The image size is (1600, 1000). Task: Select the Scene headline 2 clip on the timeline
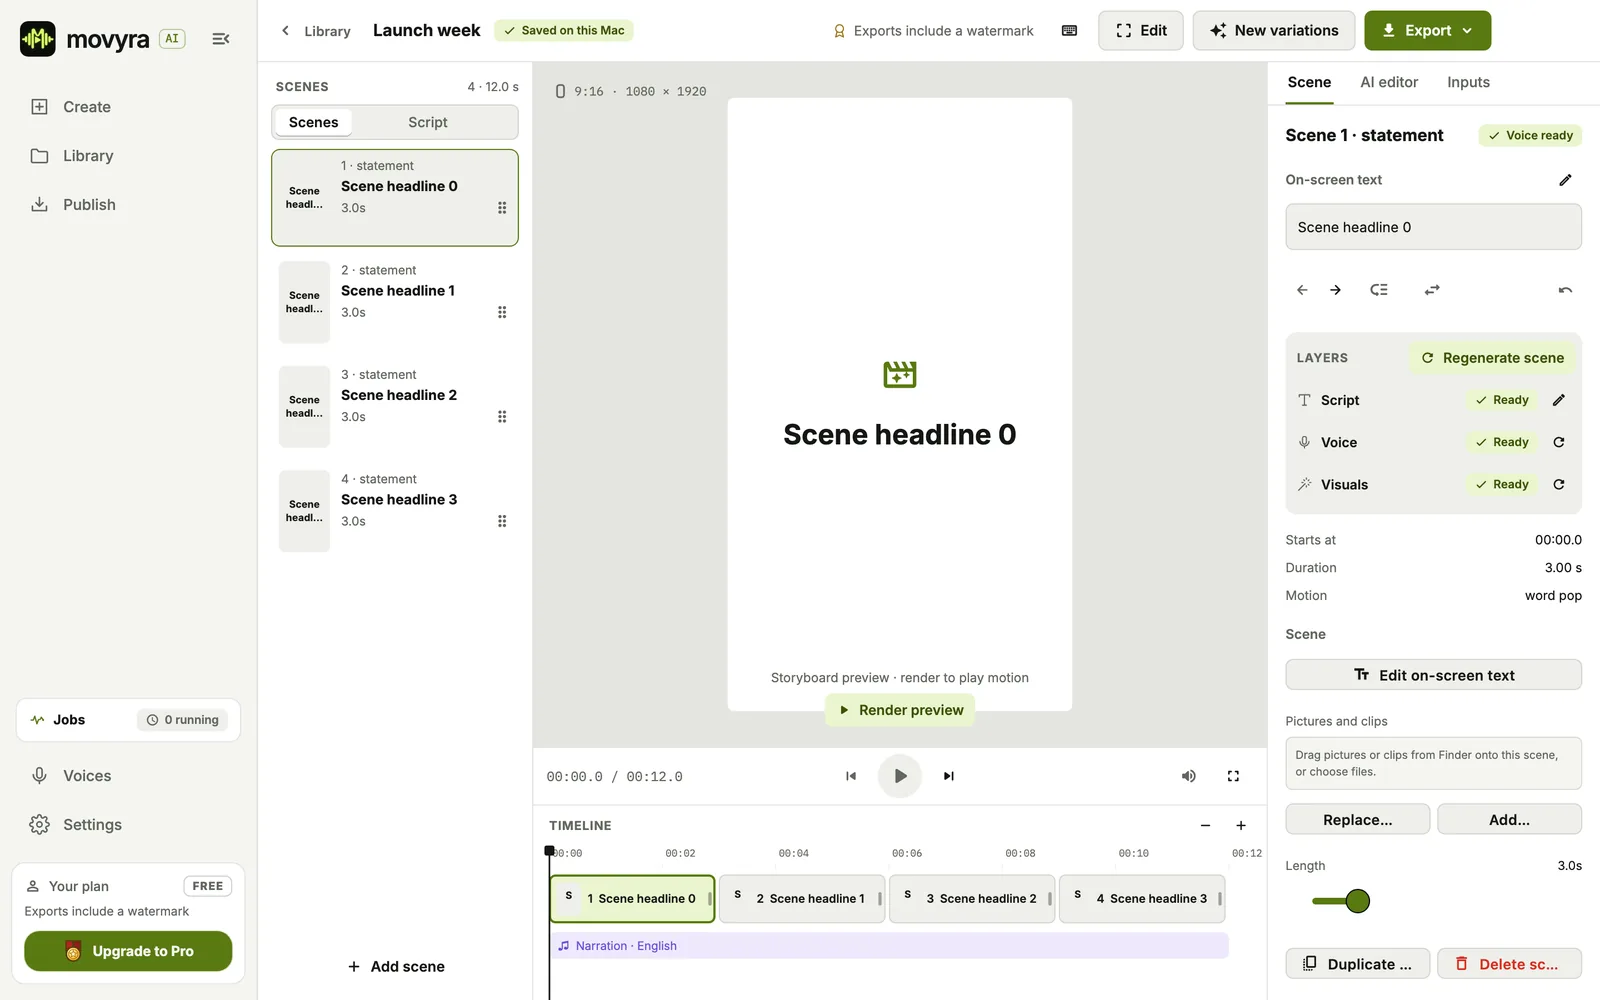971,898
